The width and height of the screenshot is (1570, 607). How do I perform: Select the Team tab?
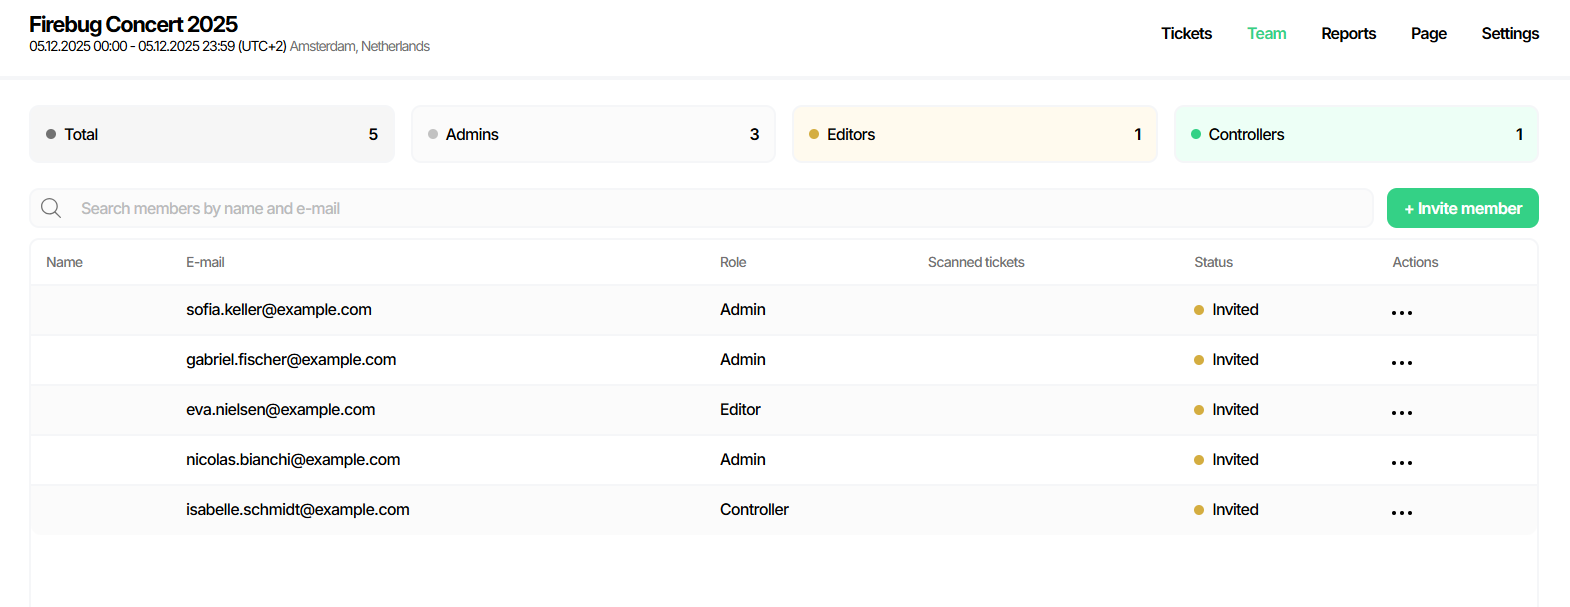1266,34
